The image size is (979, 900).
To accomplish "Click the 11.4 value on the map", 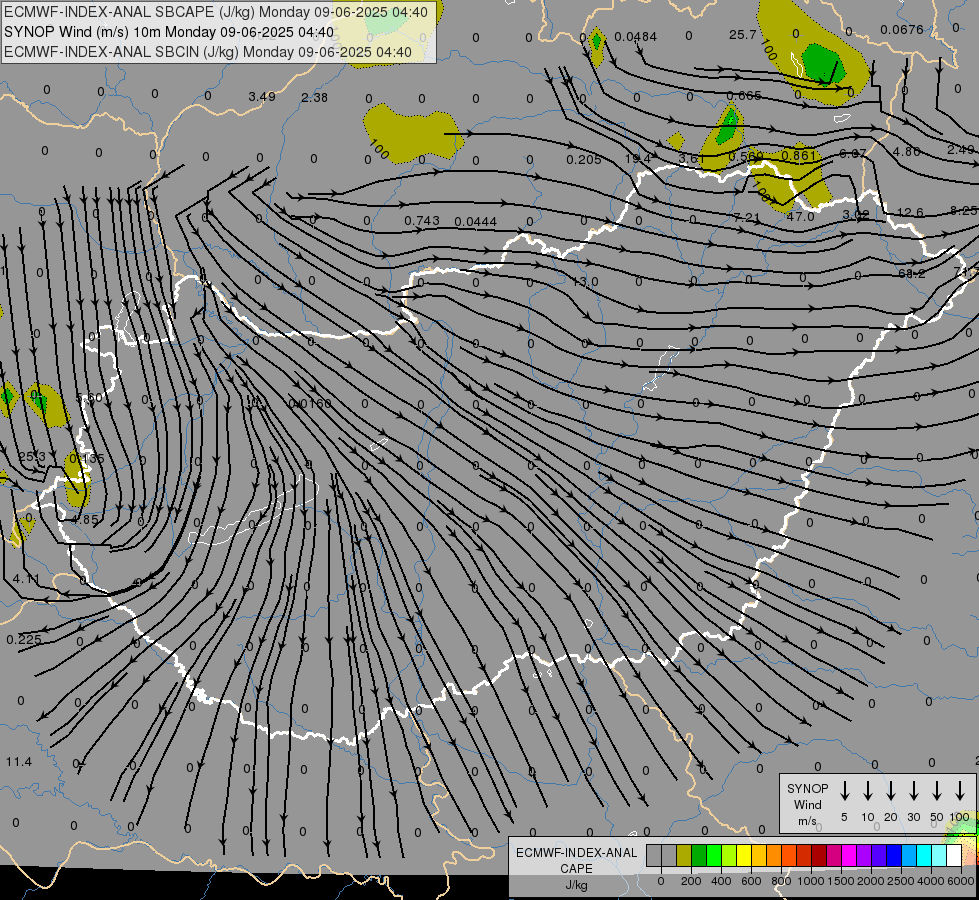I will pos(19,762).
